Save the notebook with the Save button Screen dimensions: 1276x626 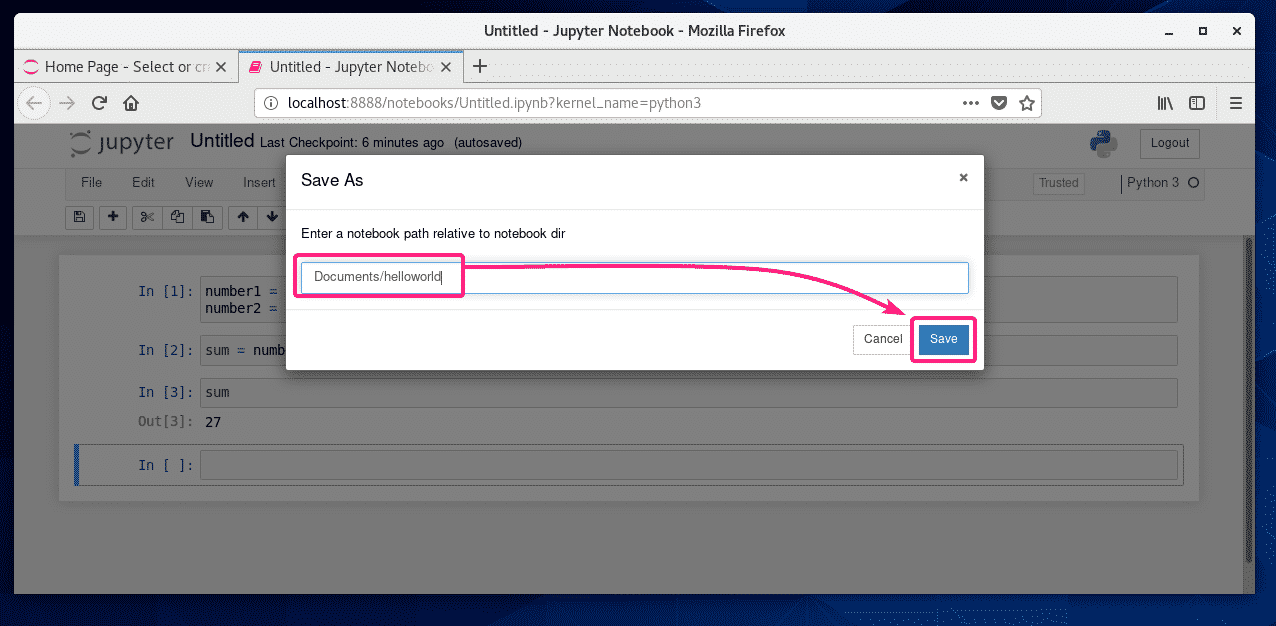[942, 339]
